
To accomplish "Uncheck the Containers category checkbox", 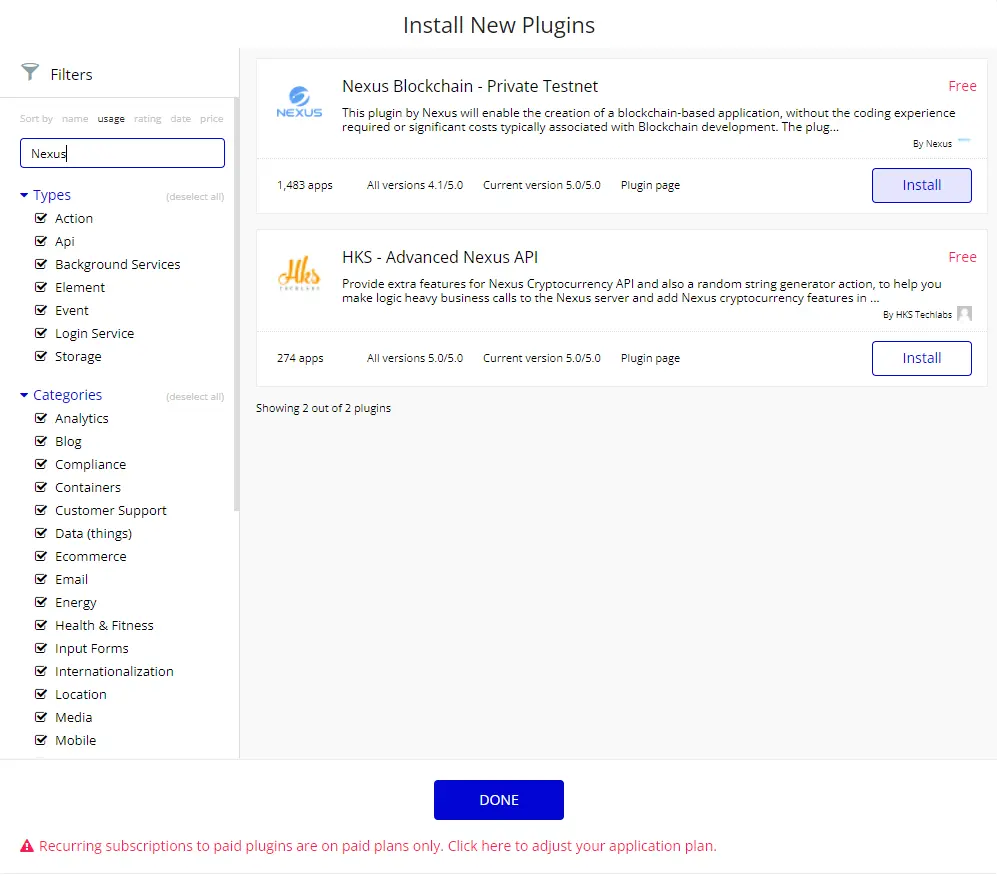I will (x=41, y=487).
